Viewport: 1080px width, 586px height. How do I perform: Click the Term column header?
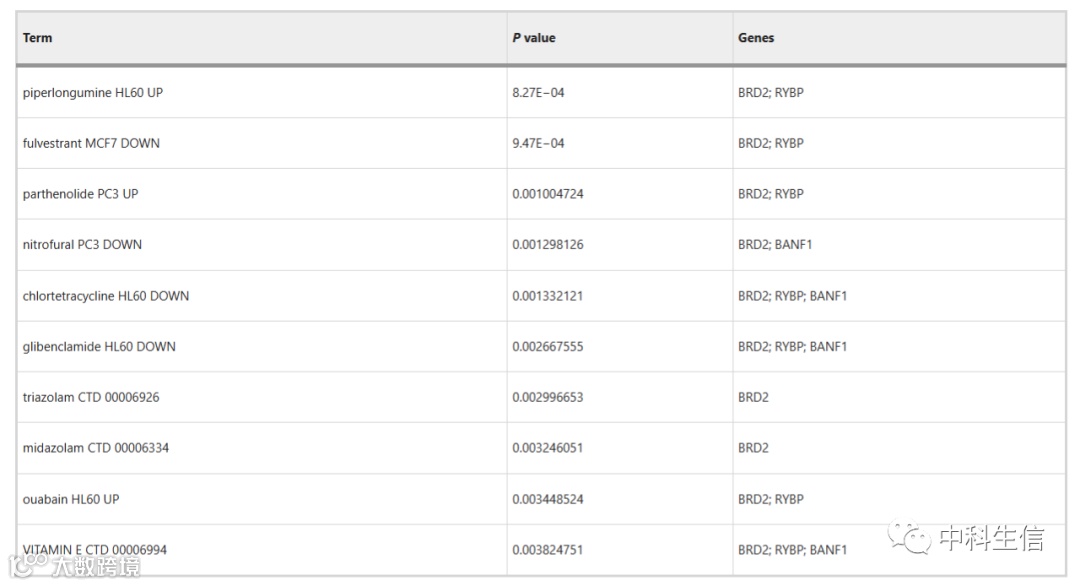pyautogui.click(x=37, y=38)
